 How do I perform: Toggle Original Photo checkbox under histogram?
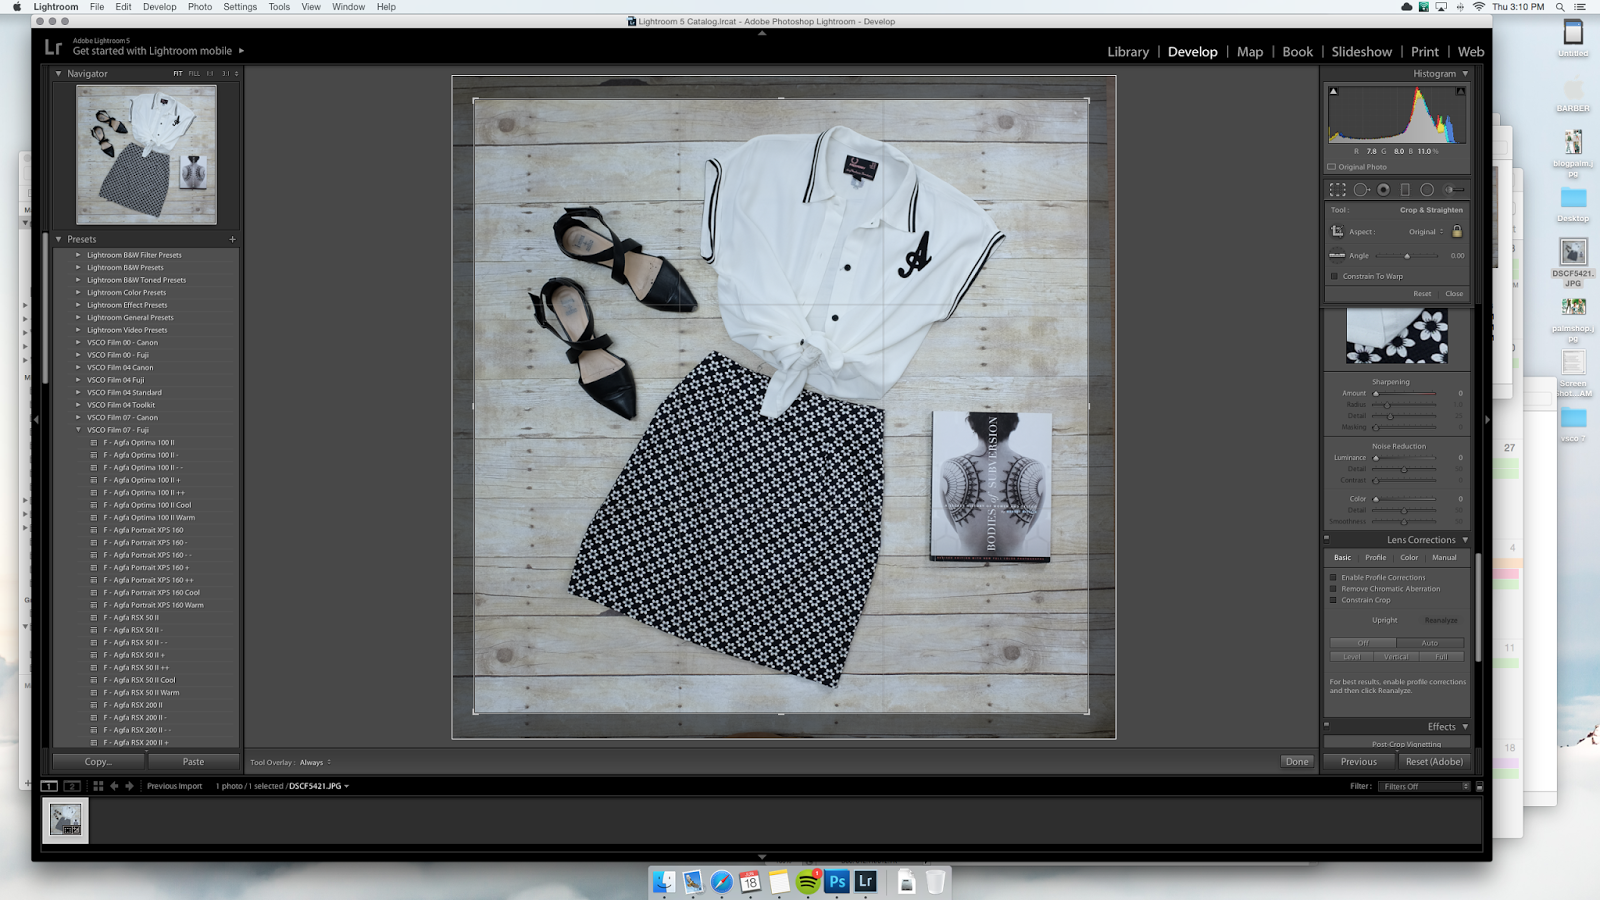tap(1332, 167)
